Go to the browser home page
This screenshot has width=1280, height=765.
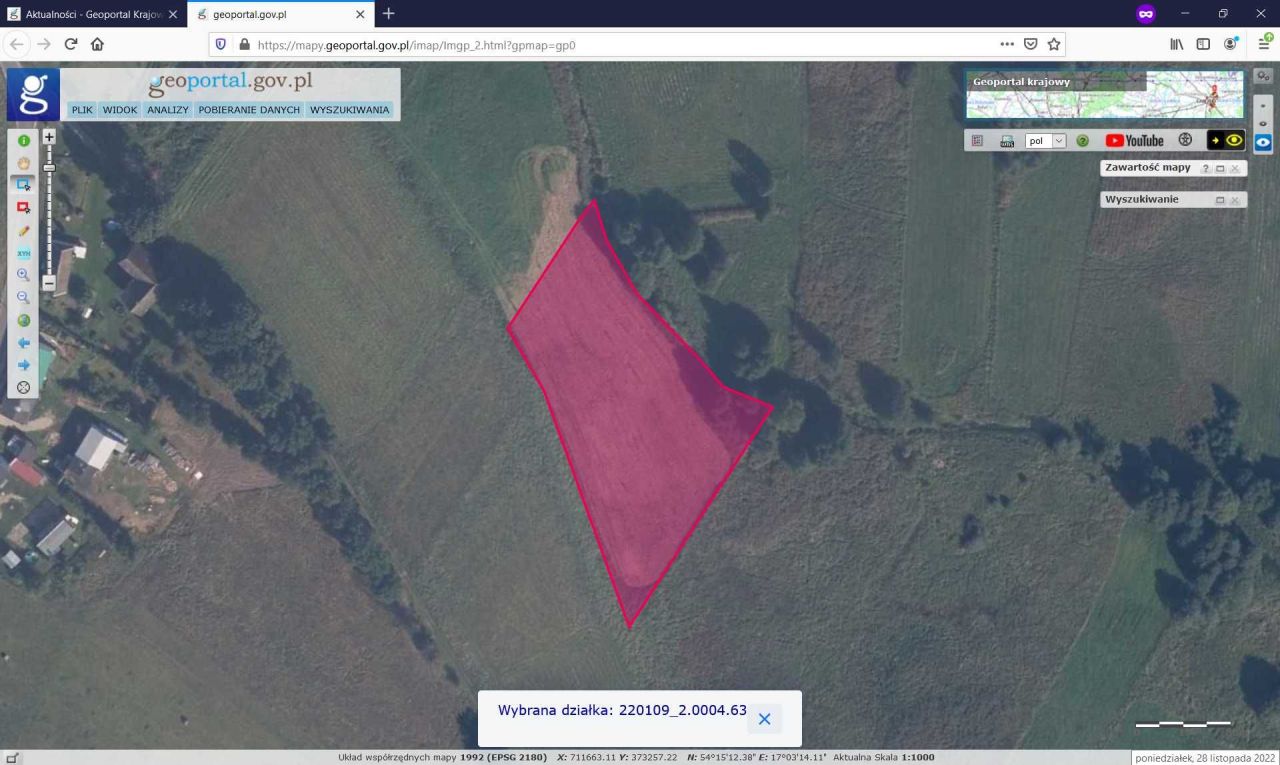[97, 44]
